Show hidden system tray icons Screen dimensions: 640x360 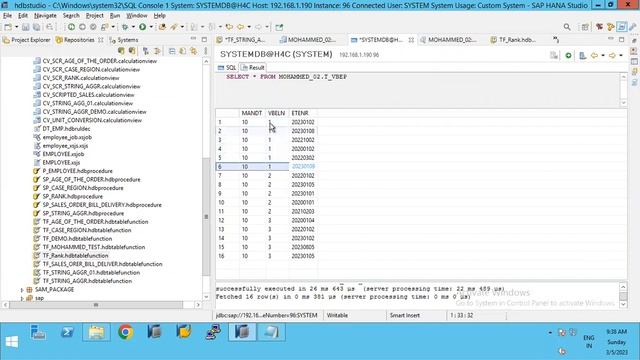tap(550, 333)
